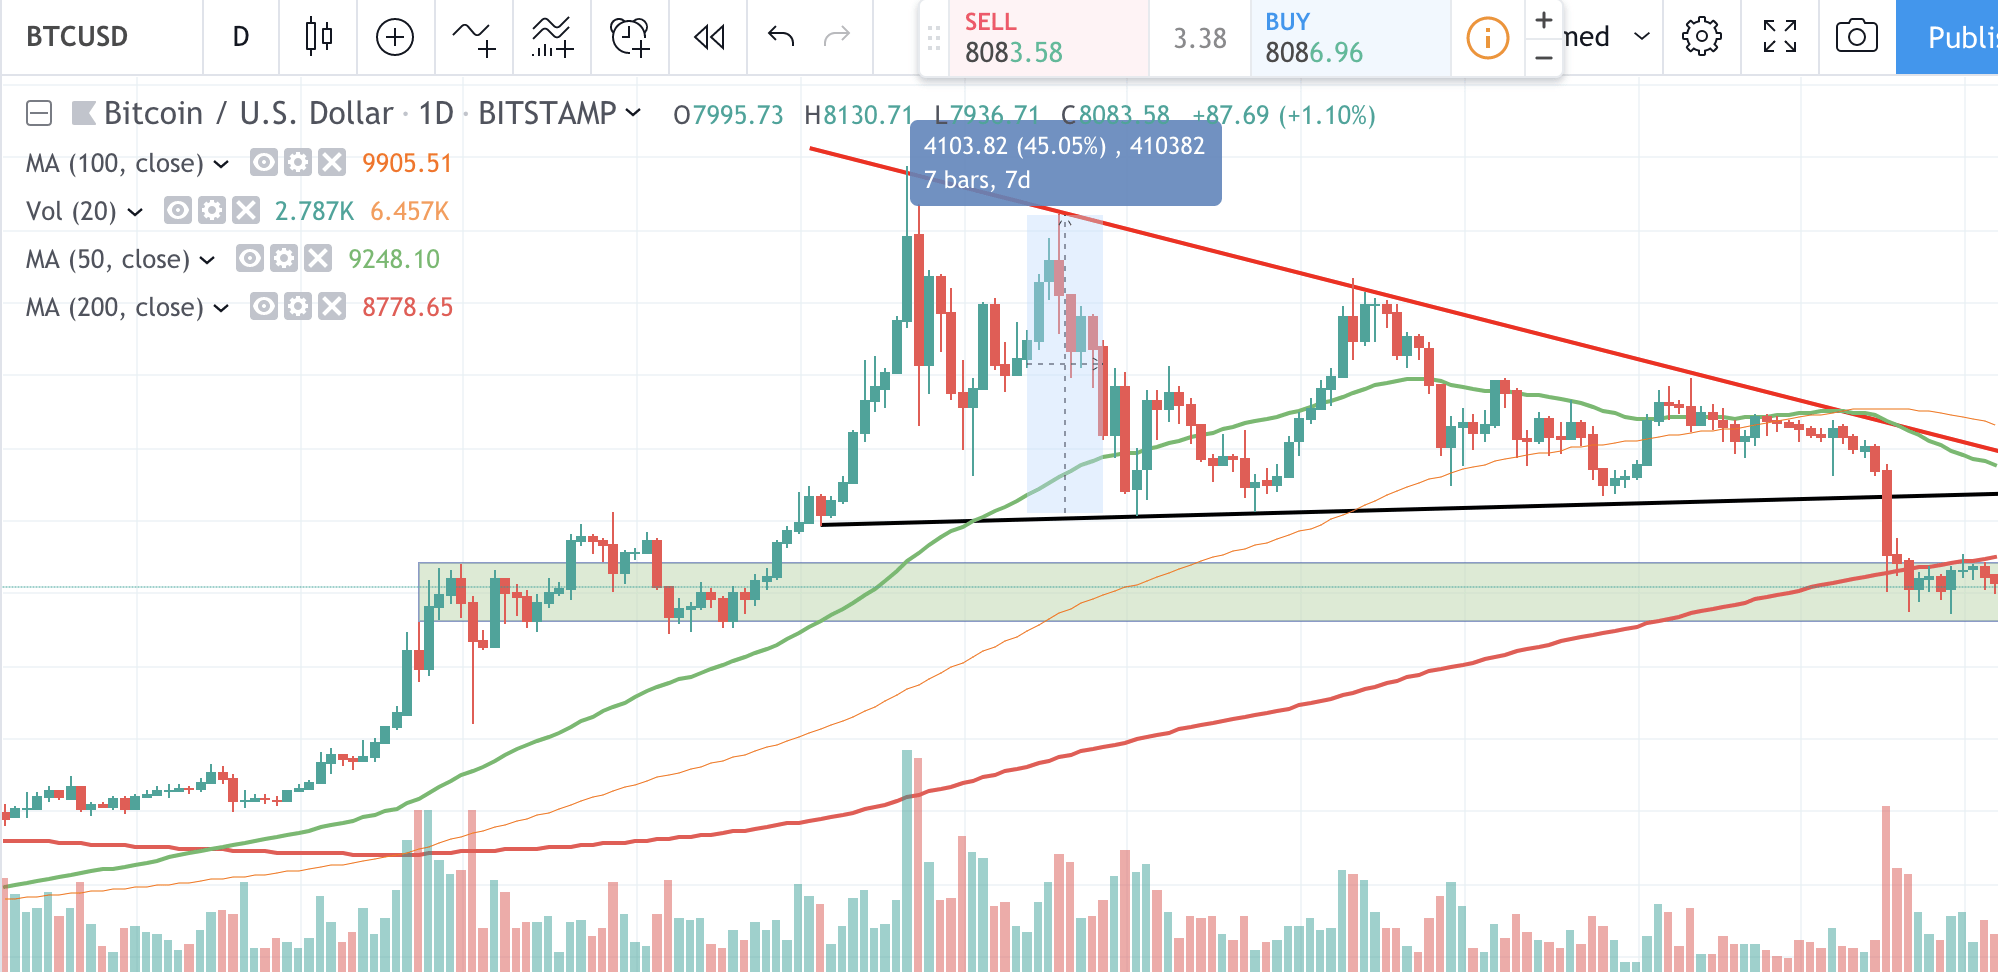Expand the MA (100, close) options arrow
The height and width of the screenshot is (972, 1998).
[221, 164]
